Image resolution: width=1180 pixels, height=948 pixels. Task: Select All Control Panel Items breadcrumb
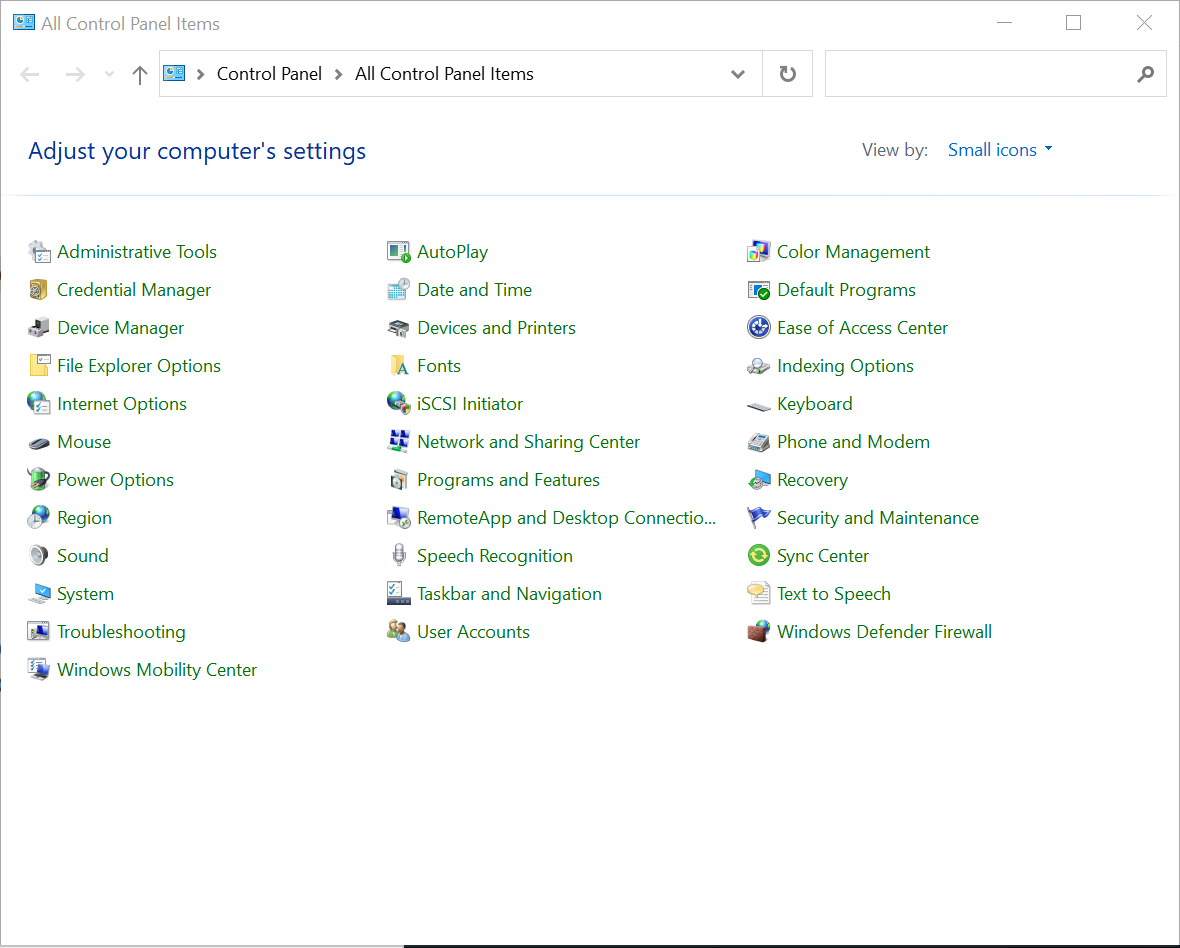click(x=444, y=74)
